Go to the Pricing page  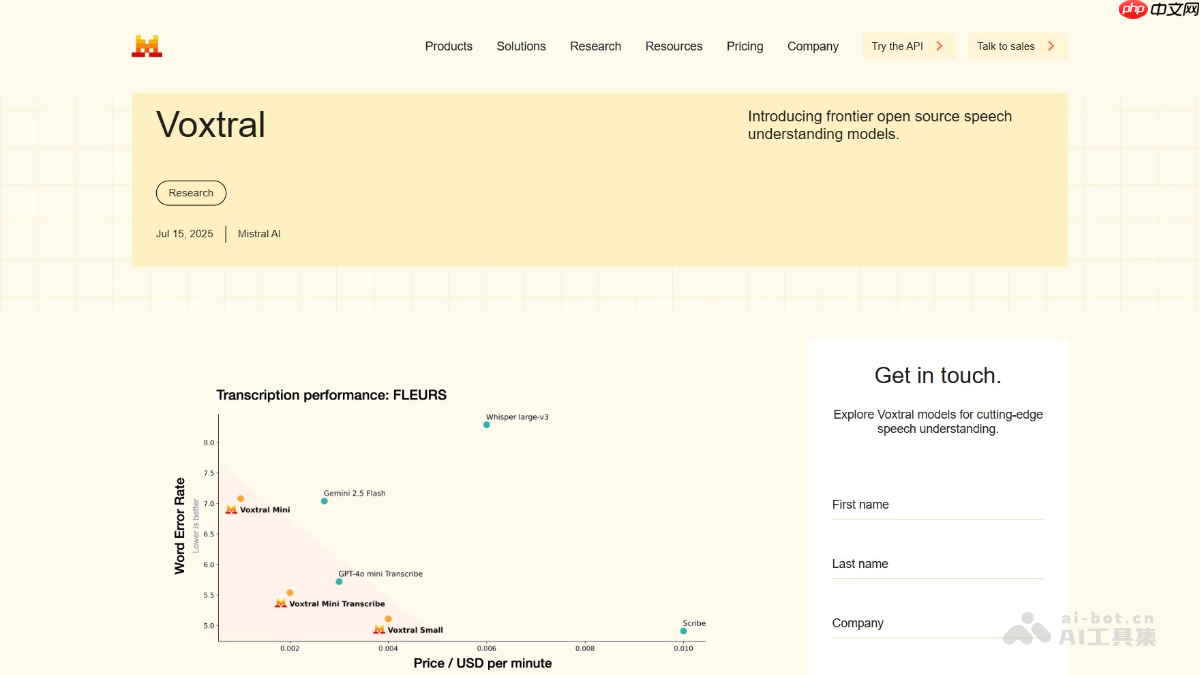point(744,46)
